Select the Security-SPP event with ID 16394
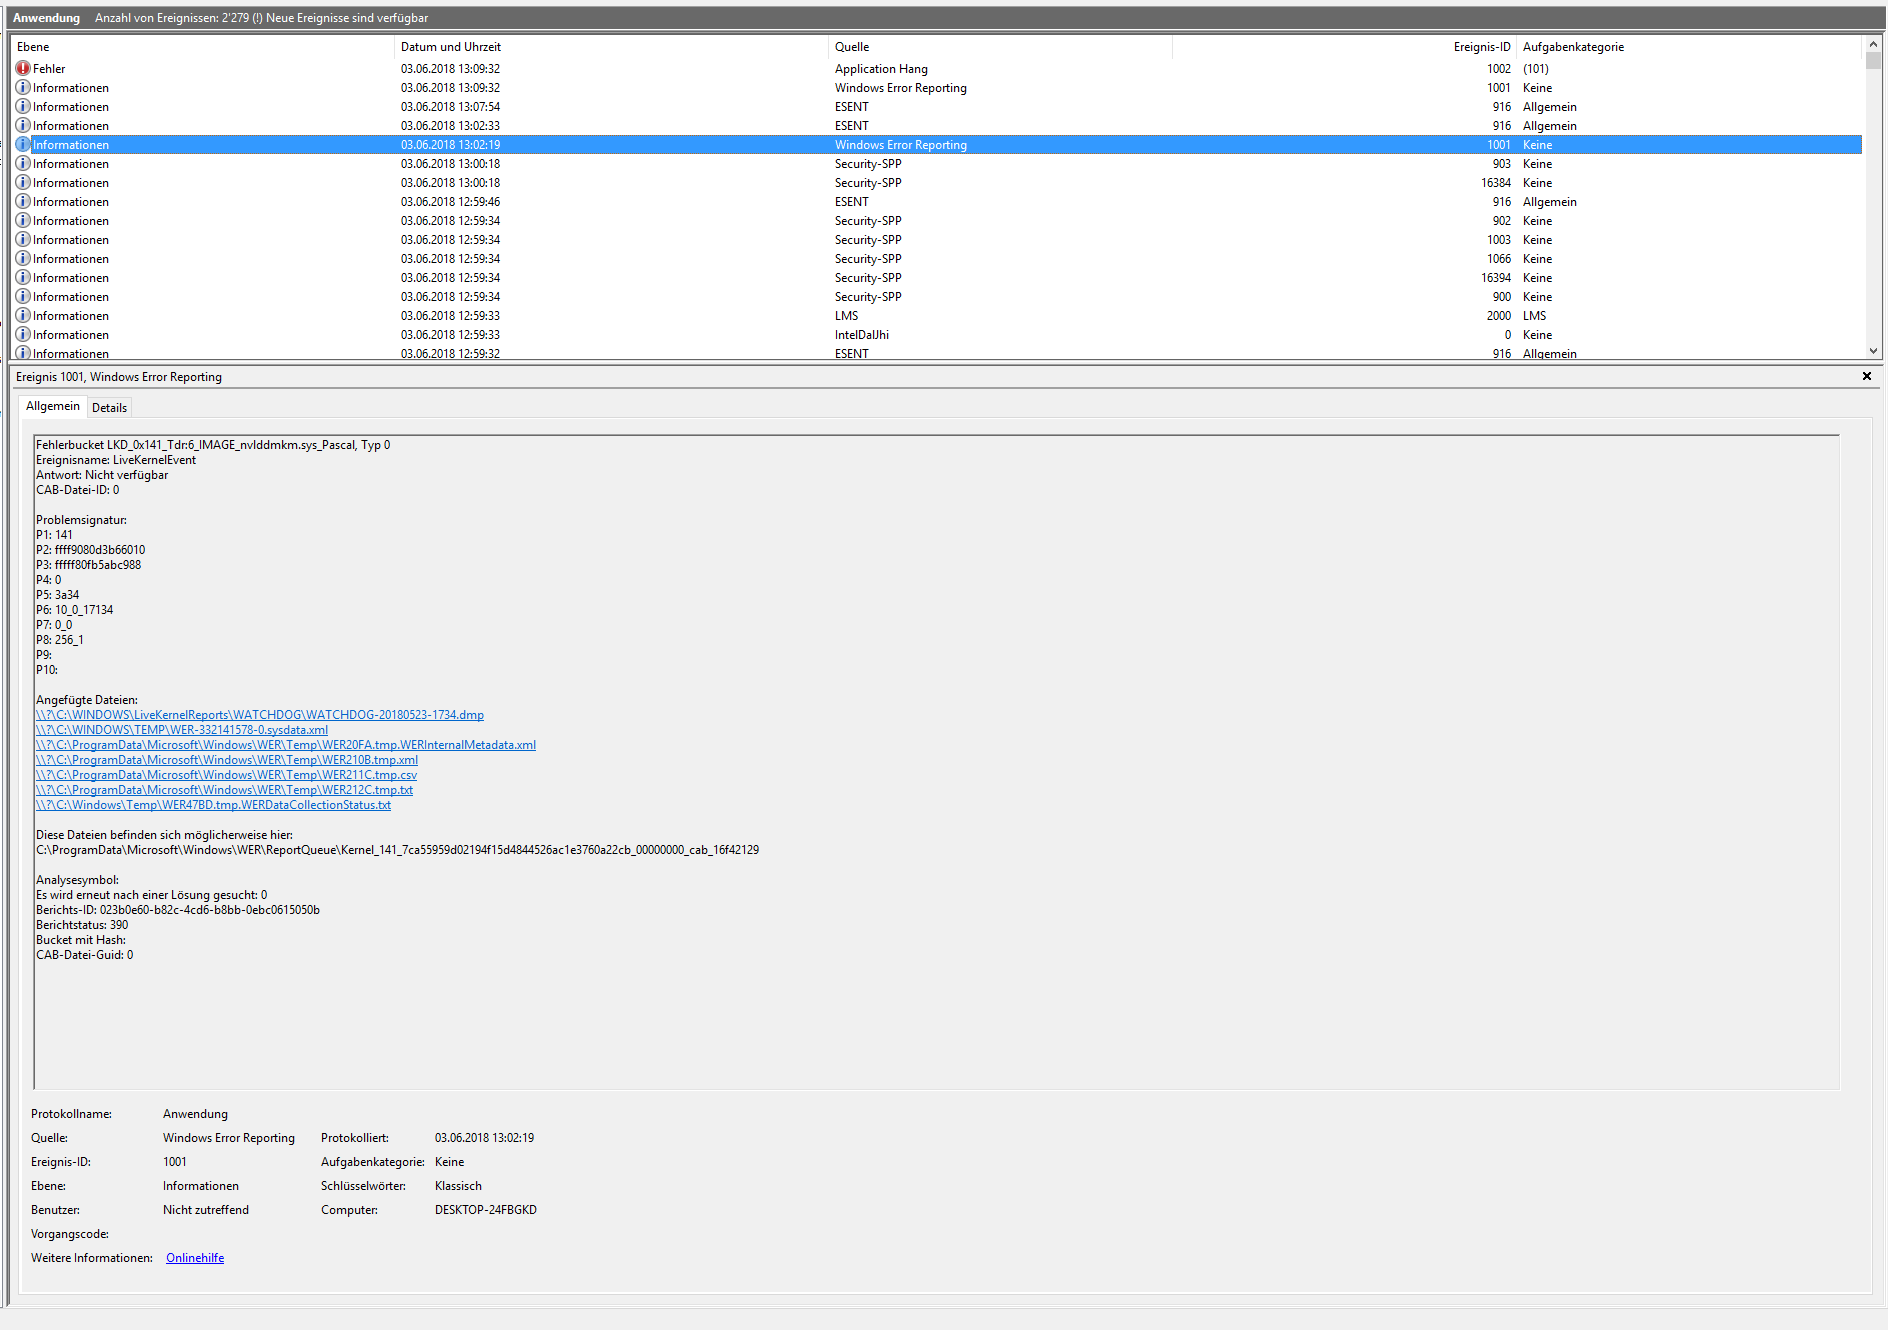 click(938, 278)
